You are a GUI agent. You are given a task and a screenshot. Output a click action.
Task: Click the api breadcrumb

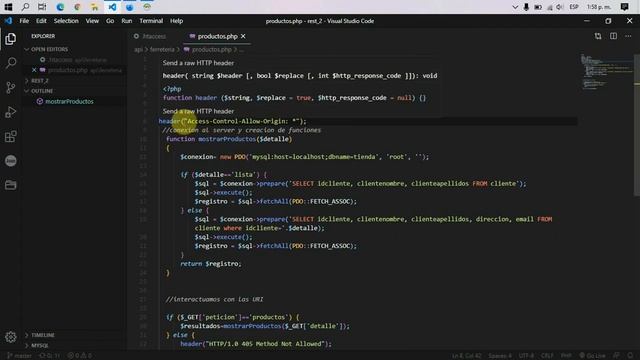[138, 49]
